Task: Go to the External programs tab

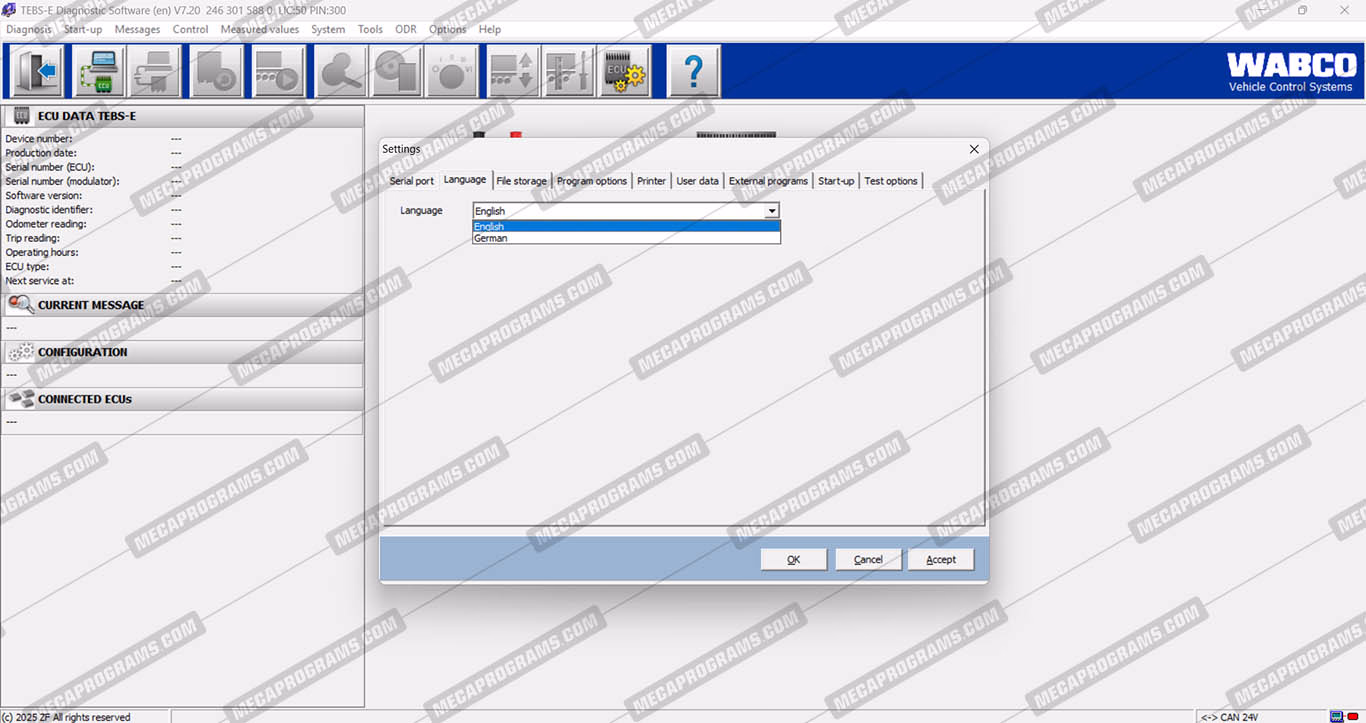Action: tap(768, 181)
